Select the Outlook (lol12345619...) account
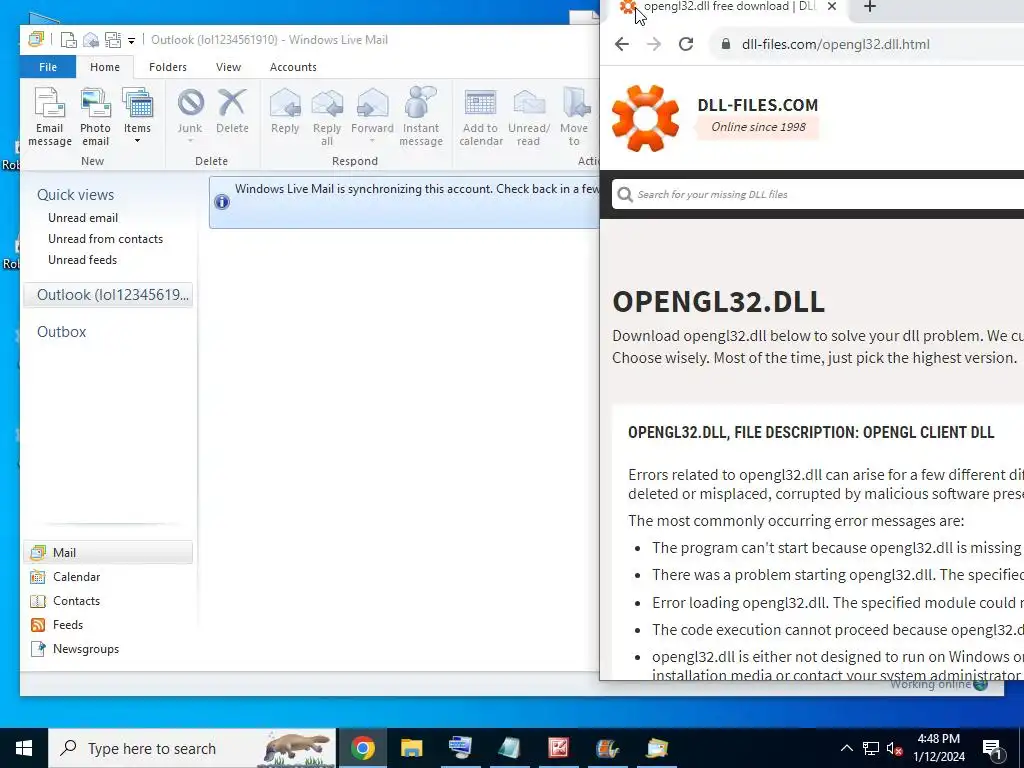The height and width of the screenshot is (768, 1024). (x=108, y=295)
